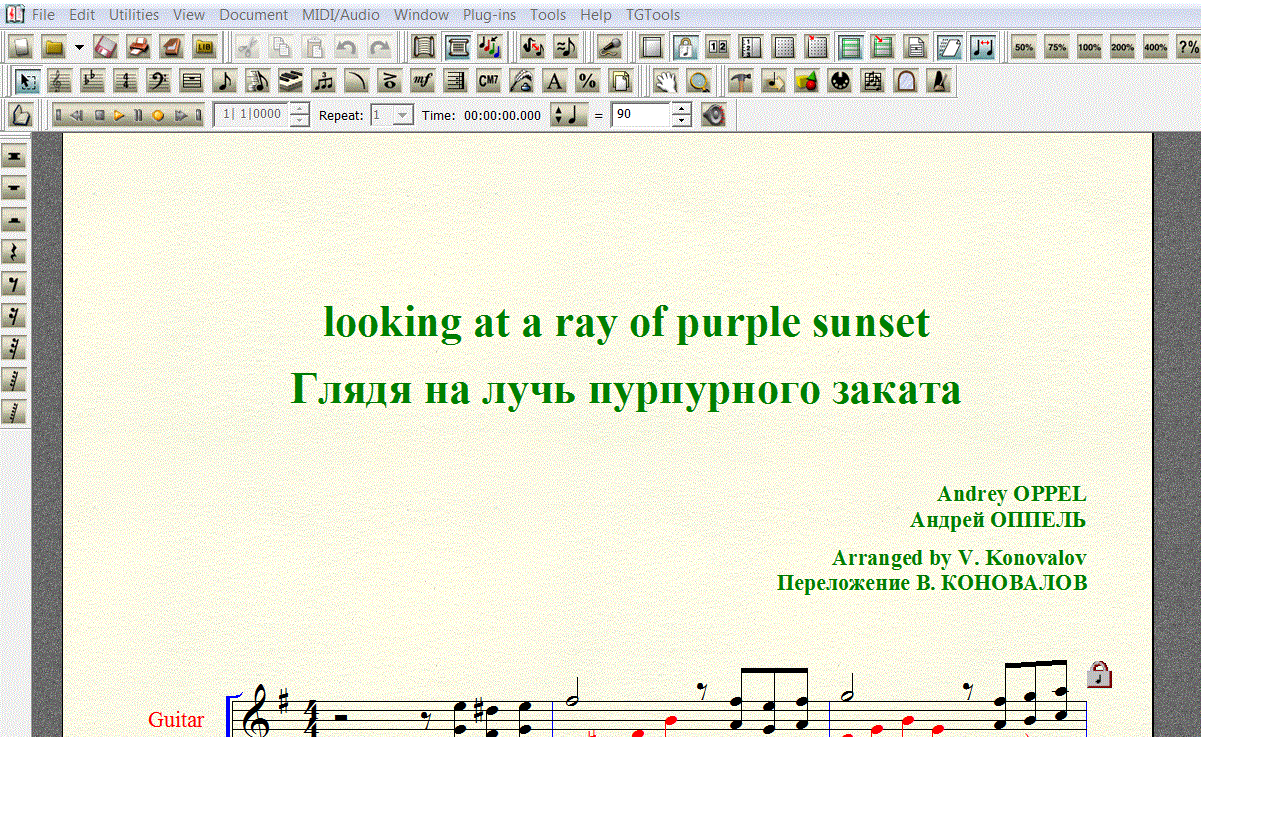Select the Tempo metronome tool
1274x817 pixels.
[939, 81]
